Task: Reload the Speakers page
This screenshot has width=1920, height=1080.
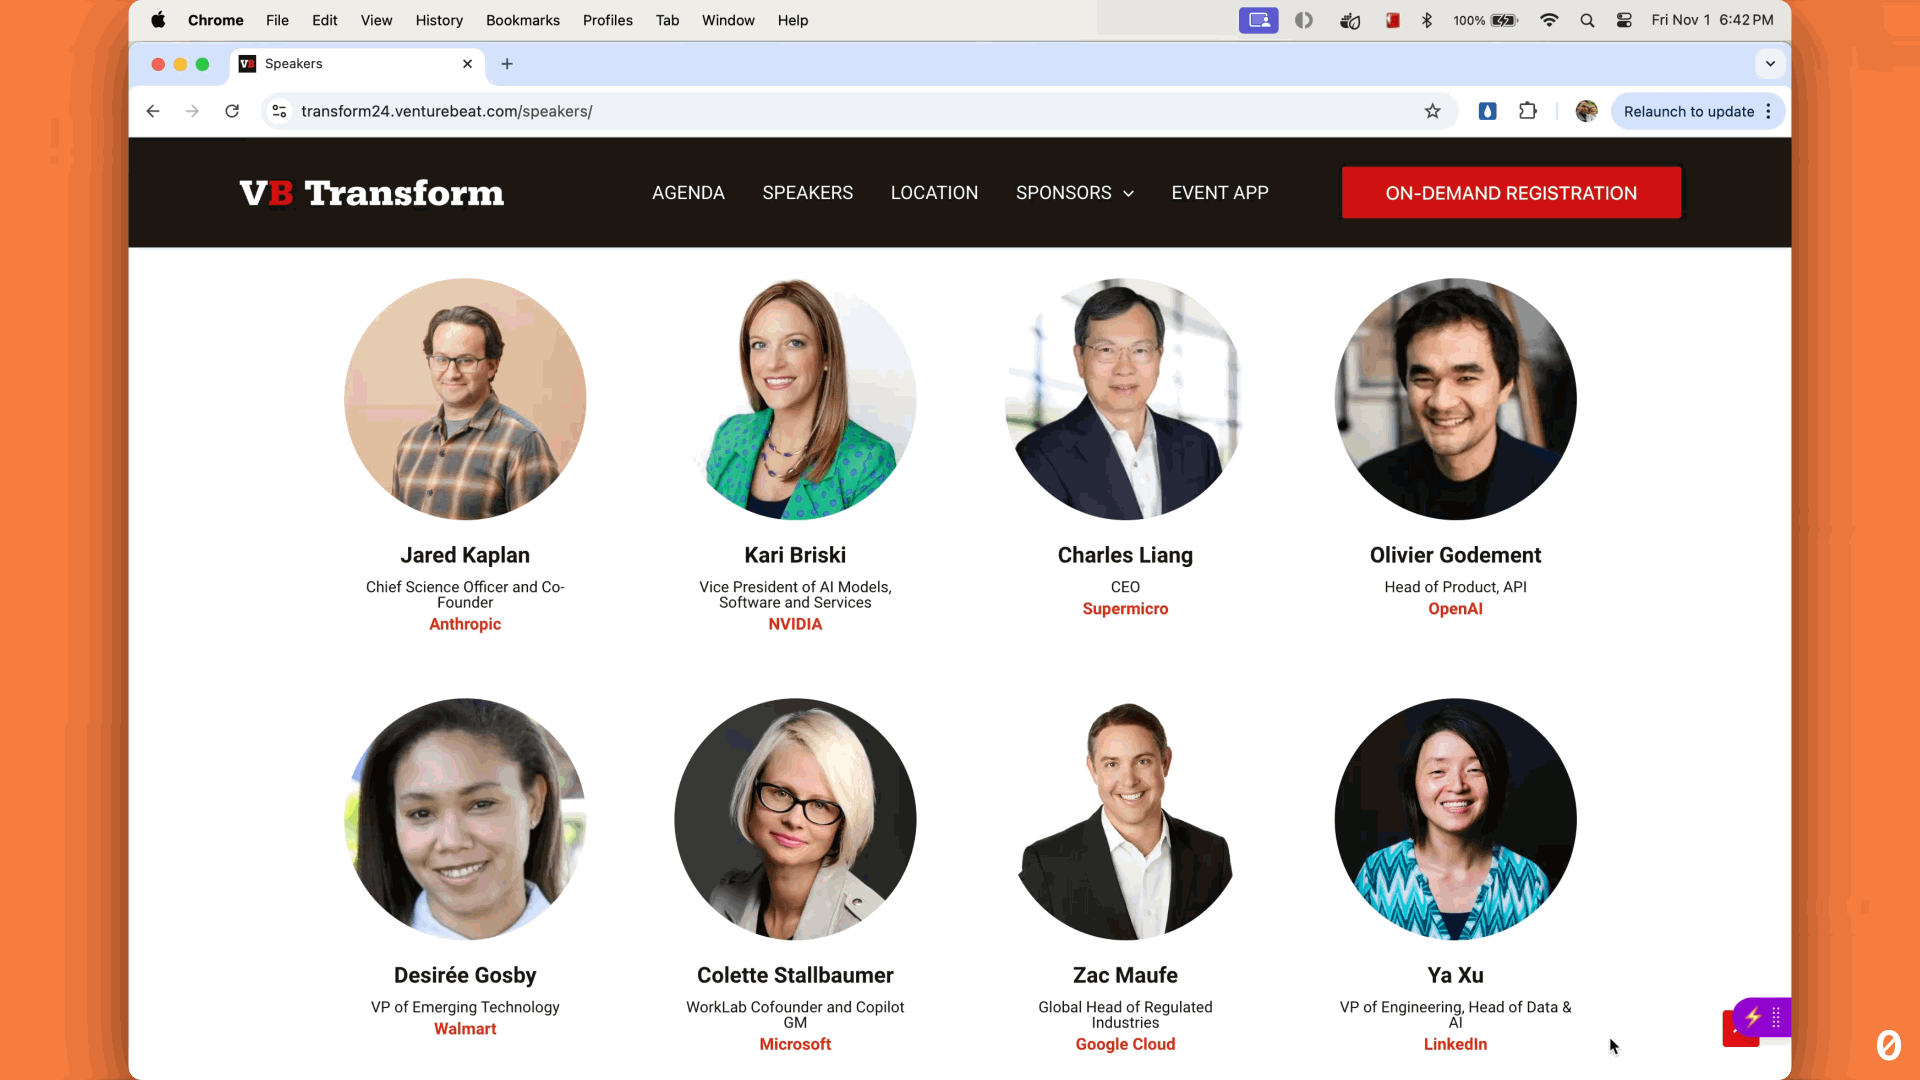Action: pyautogui.click(x=232, y=111)
